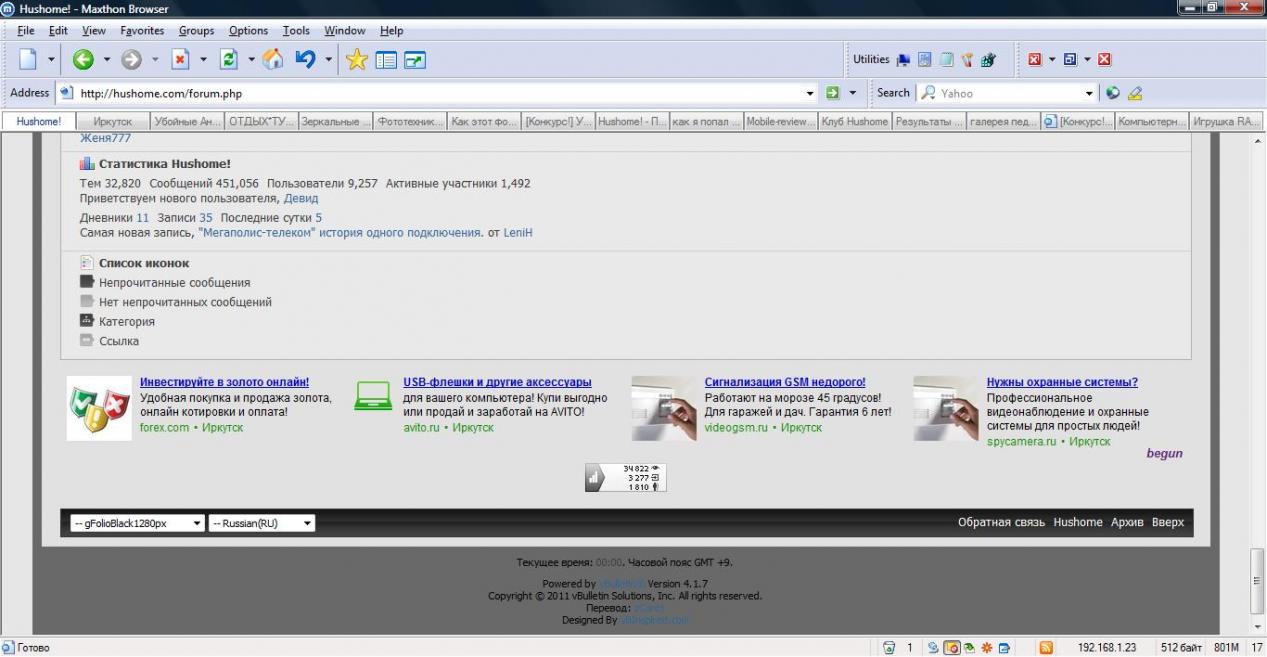Click the blue restore-windows icon beside Utilities
The width and height of the screenshot is (1267, 657).
tap(1070, 60)
